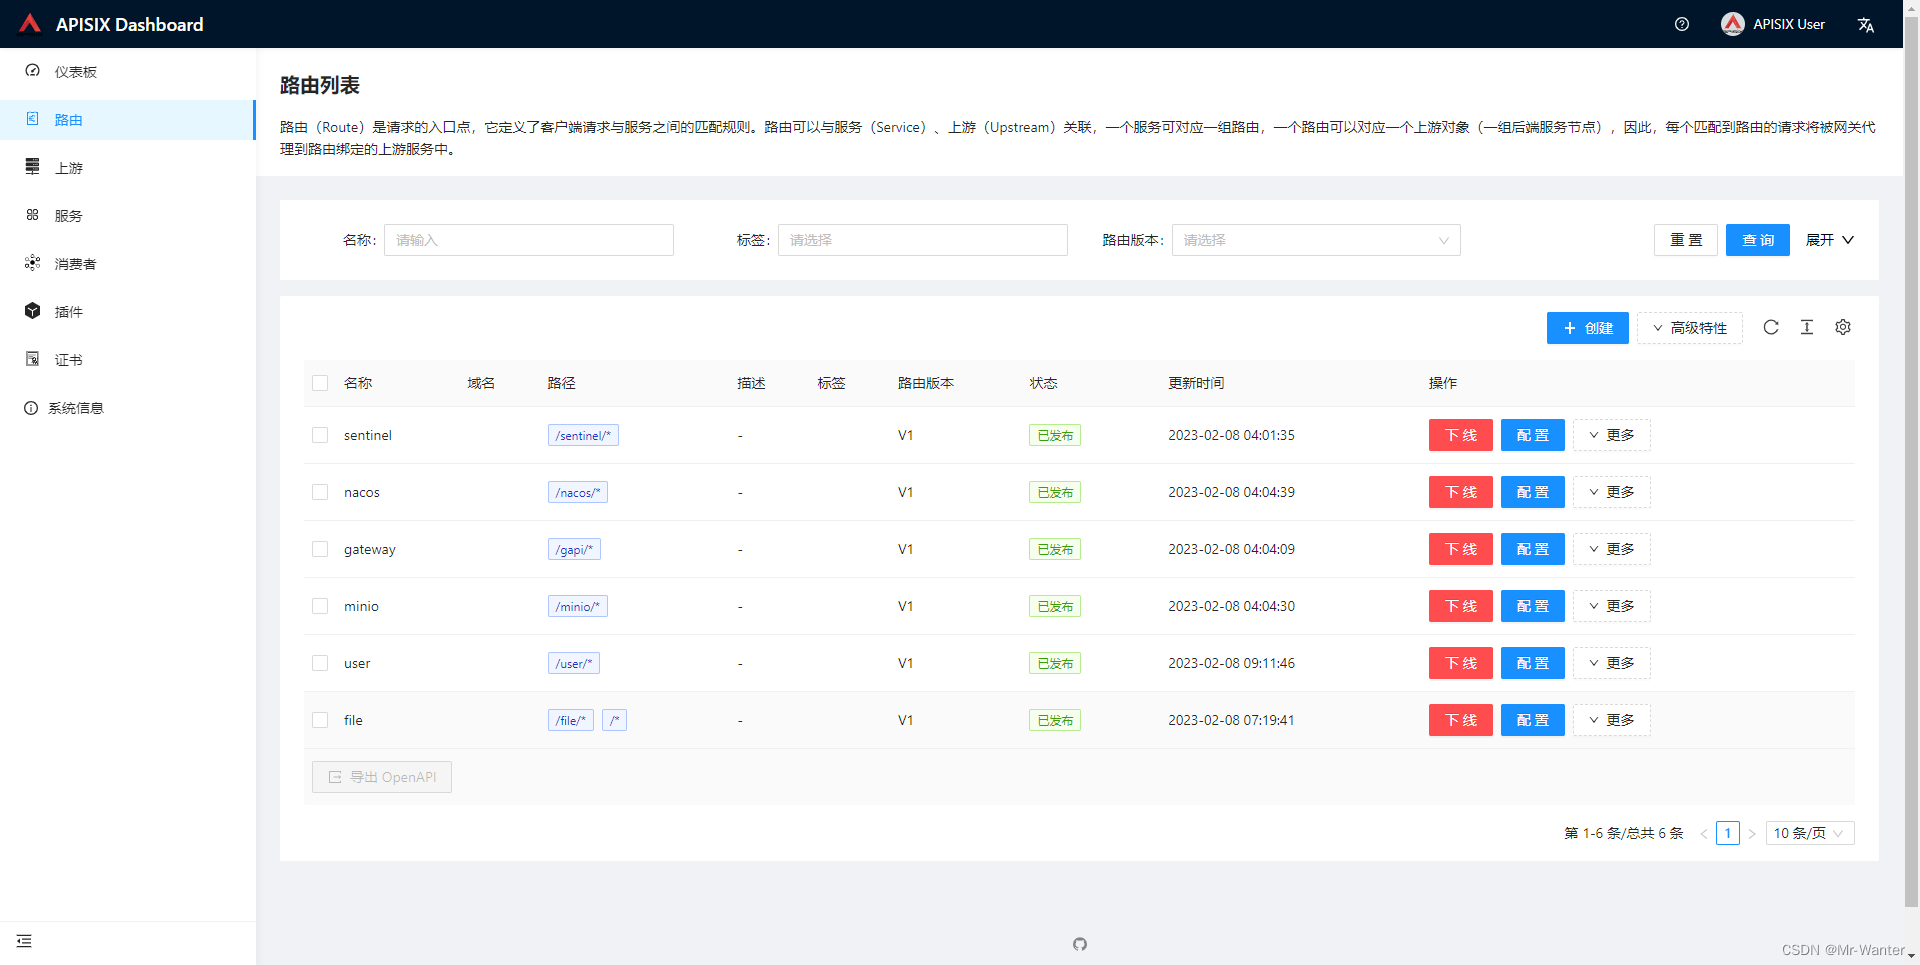Open the 高级特性 dropdown
This screenshot has width=1920, height=965.
click(1690, 328)
